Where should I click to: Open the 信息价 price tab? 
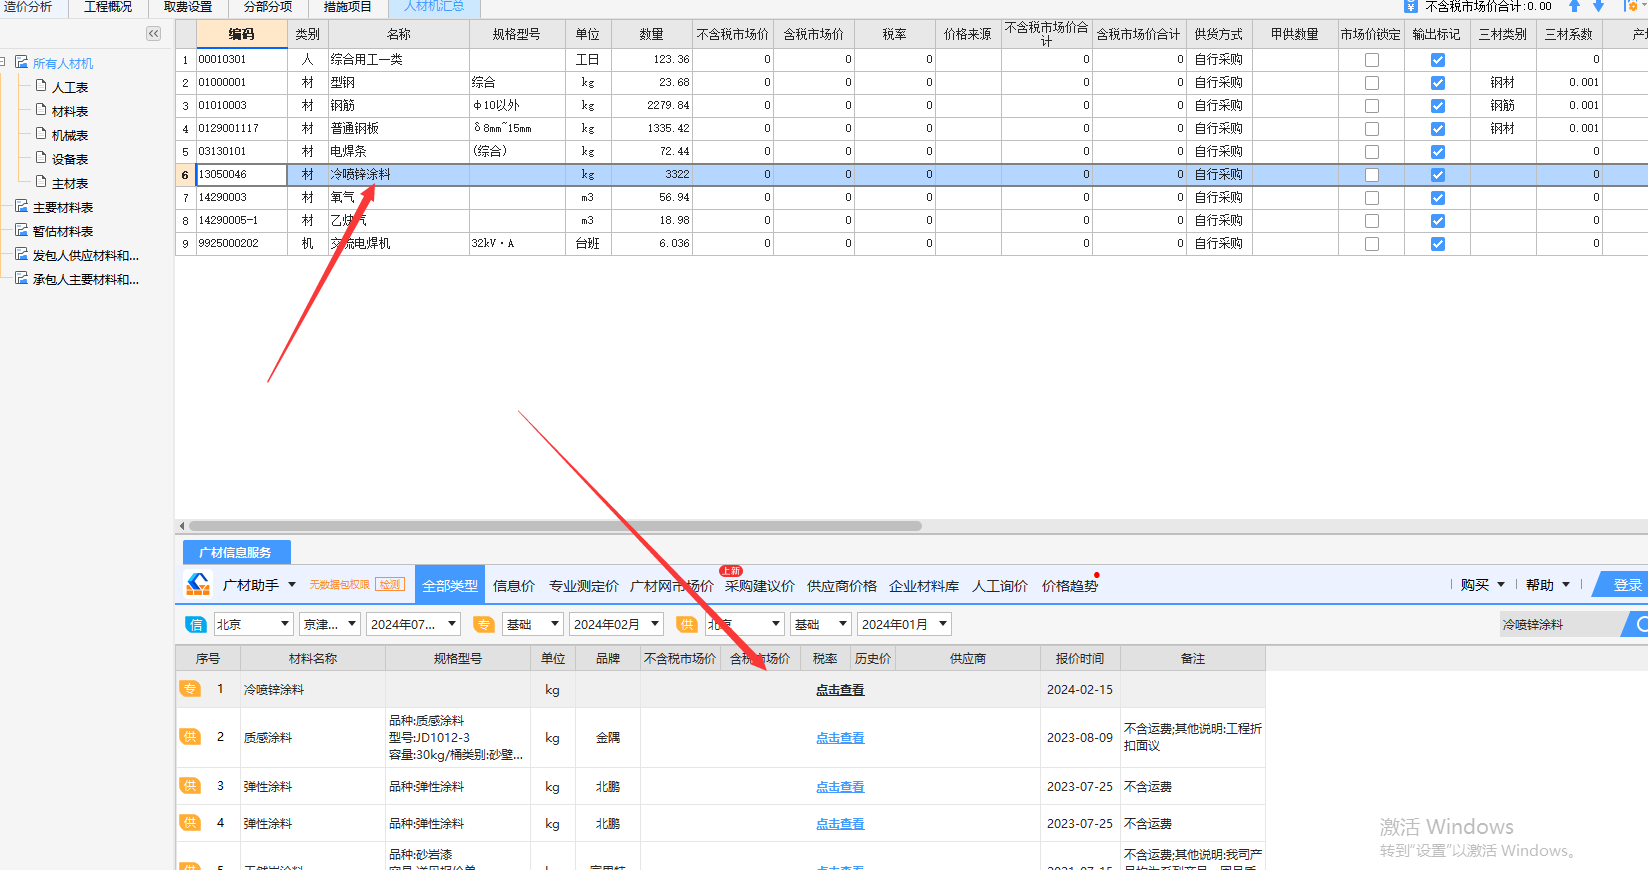(514, 586)
